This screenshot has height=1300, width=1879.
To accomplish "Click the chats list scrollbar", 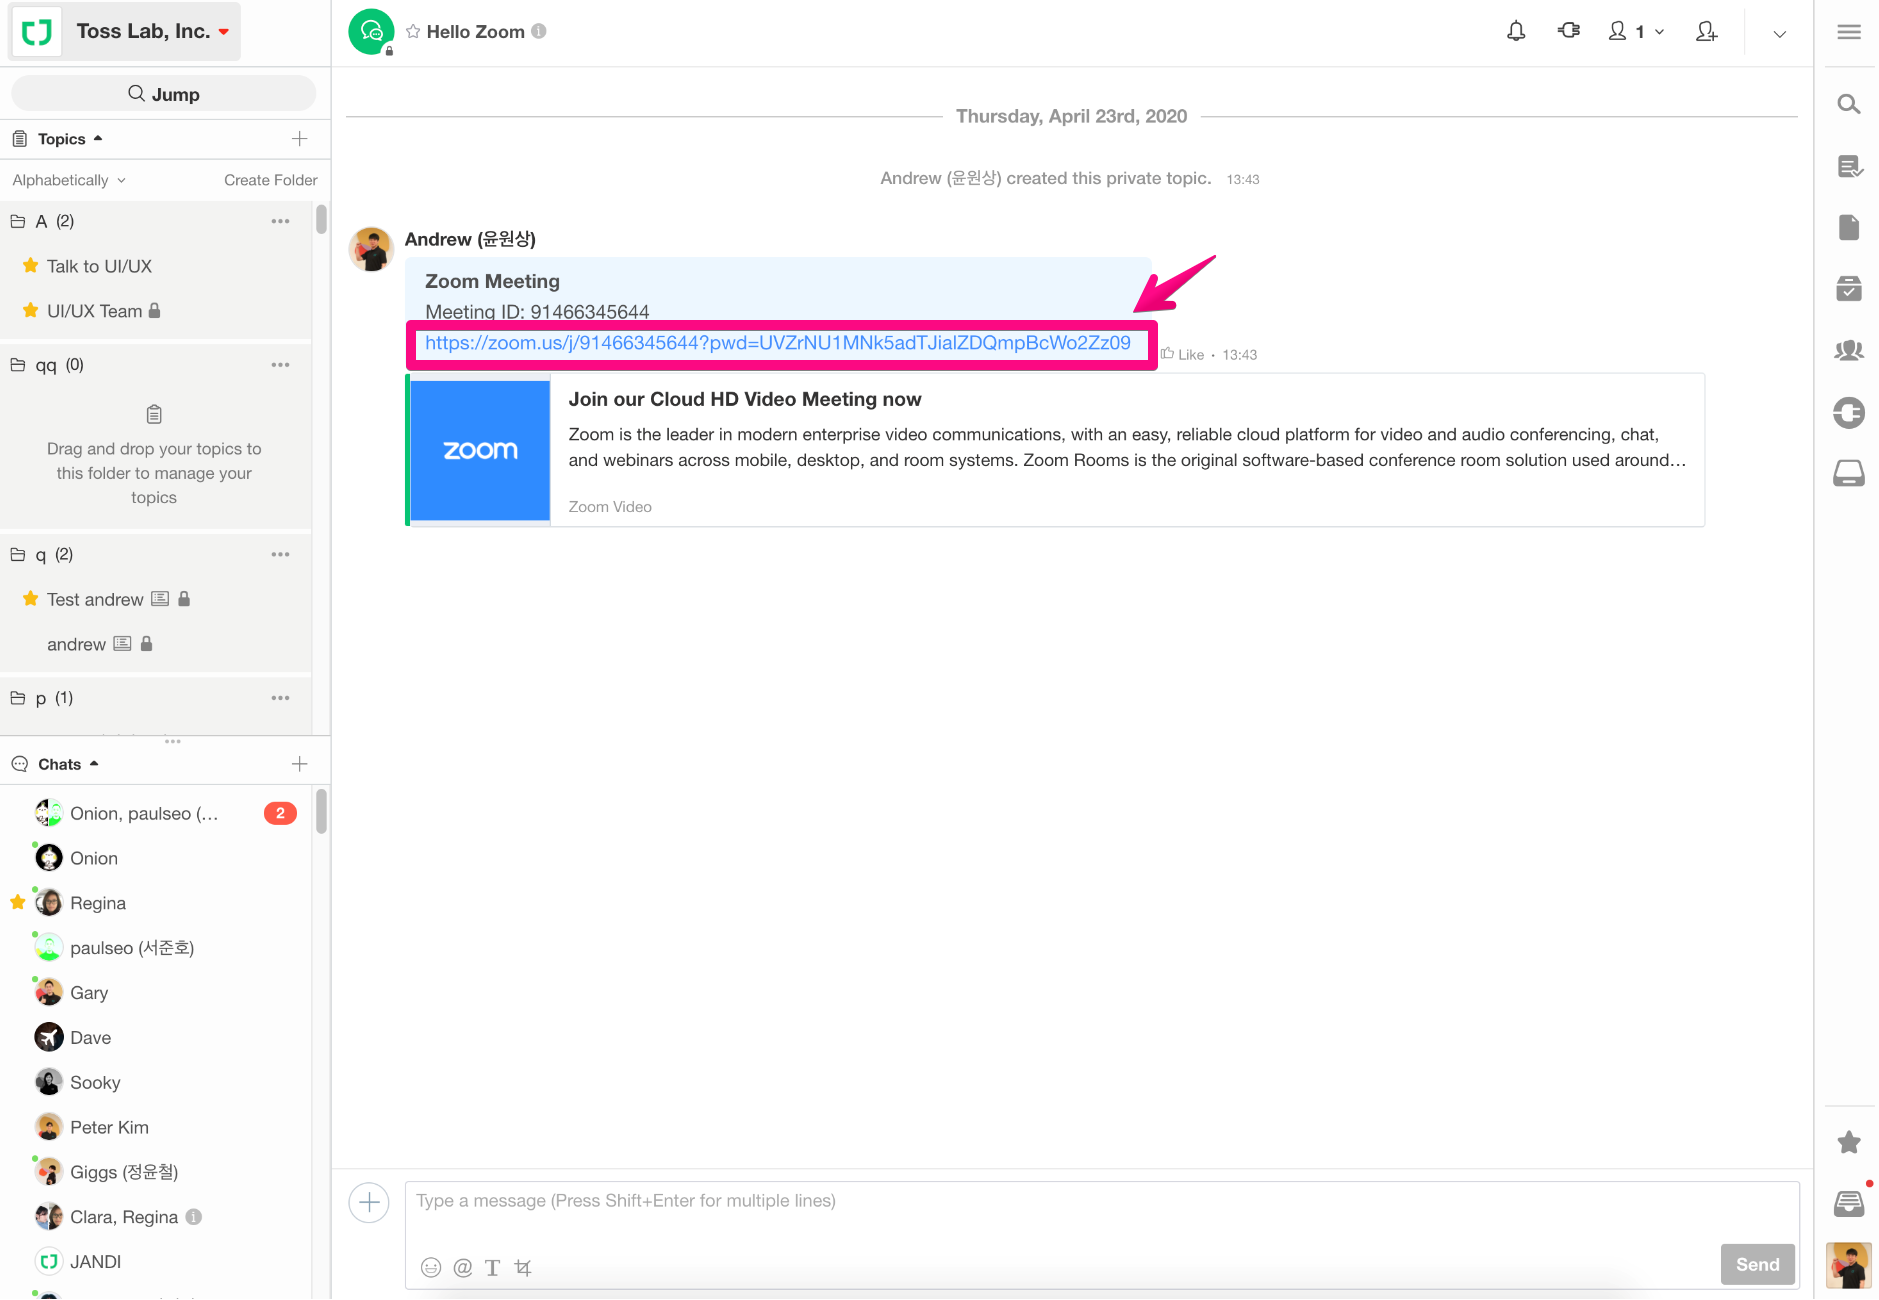I will (321, 811).
